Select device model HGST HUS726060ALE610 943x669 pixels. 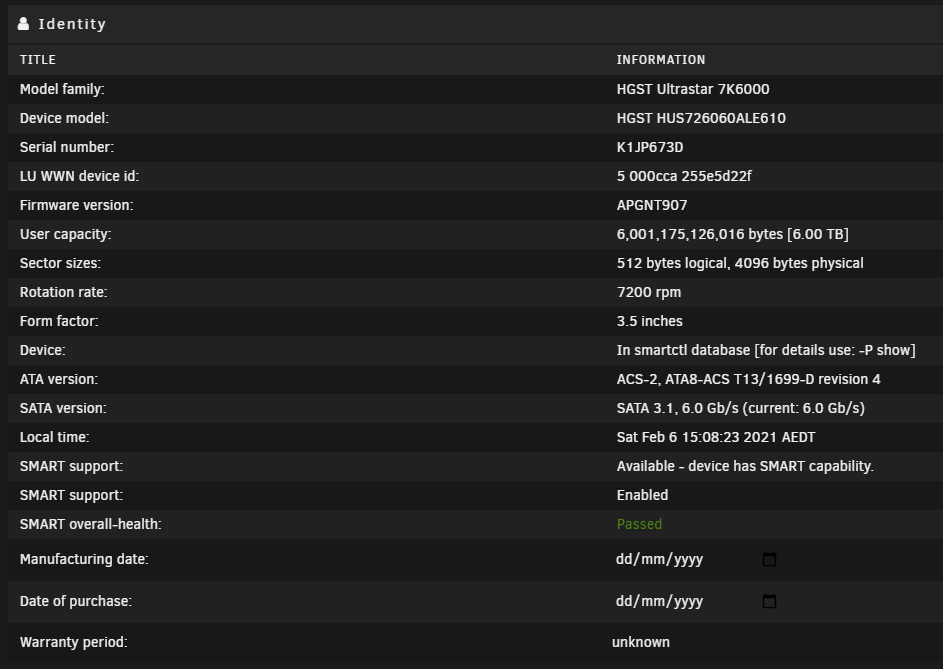tap(701, 119)
